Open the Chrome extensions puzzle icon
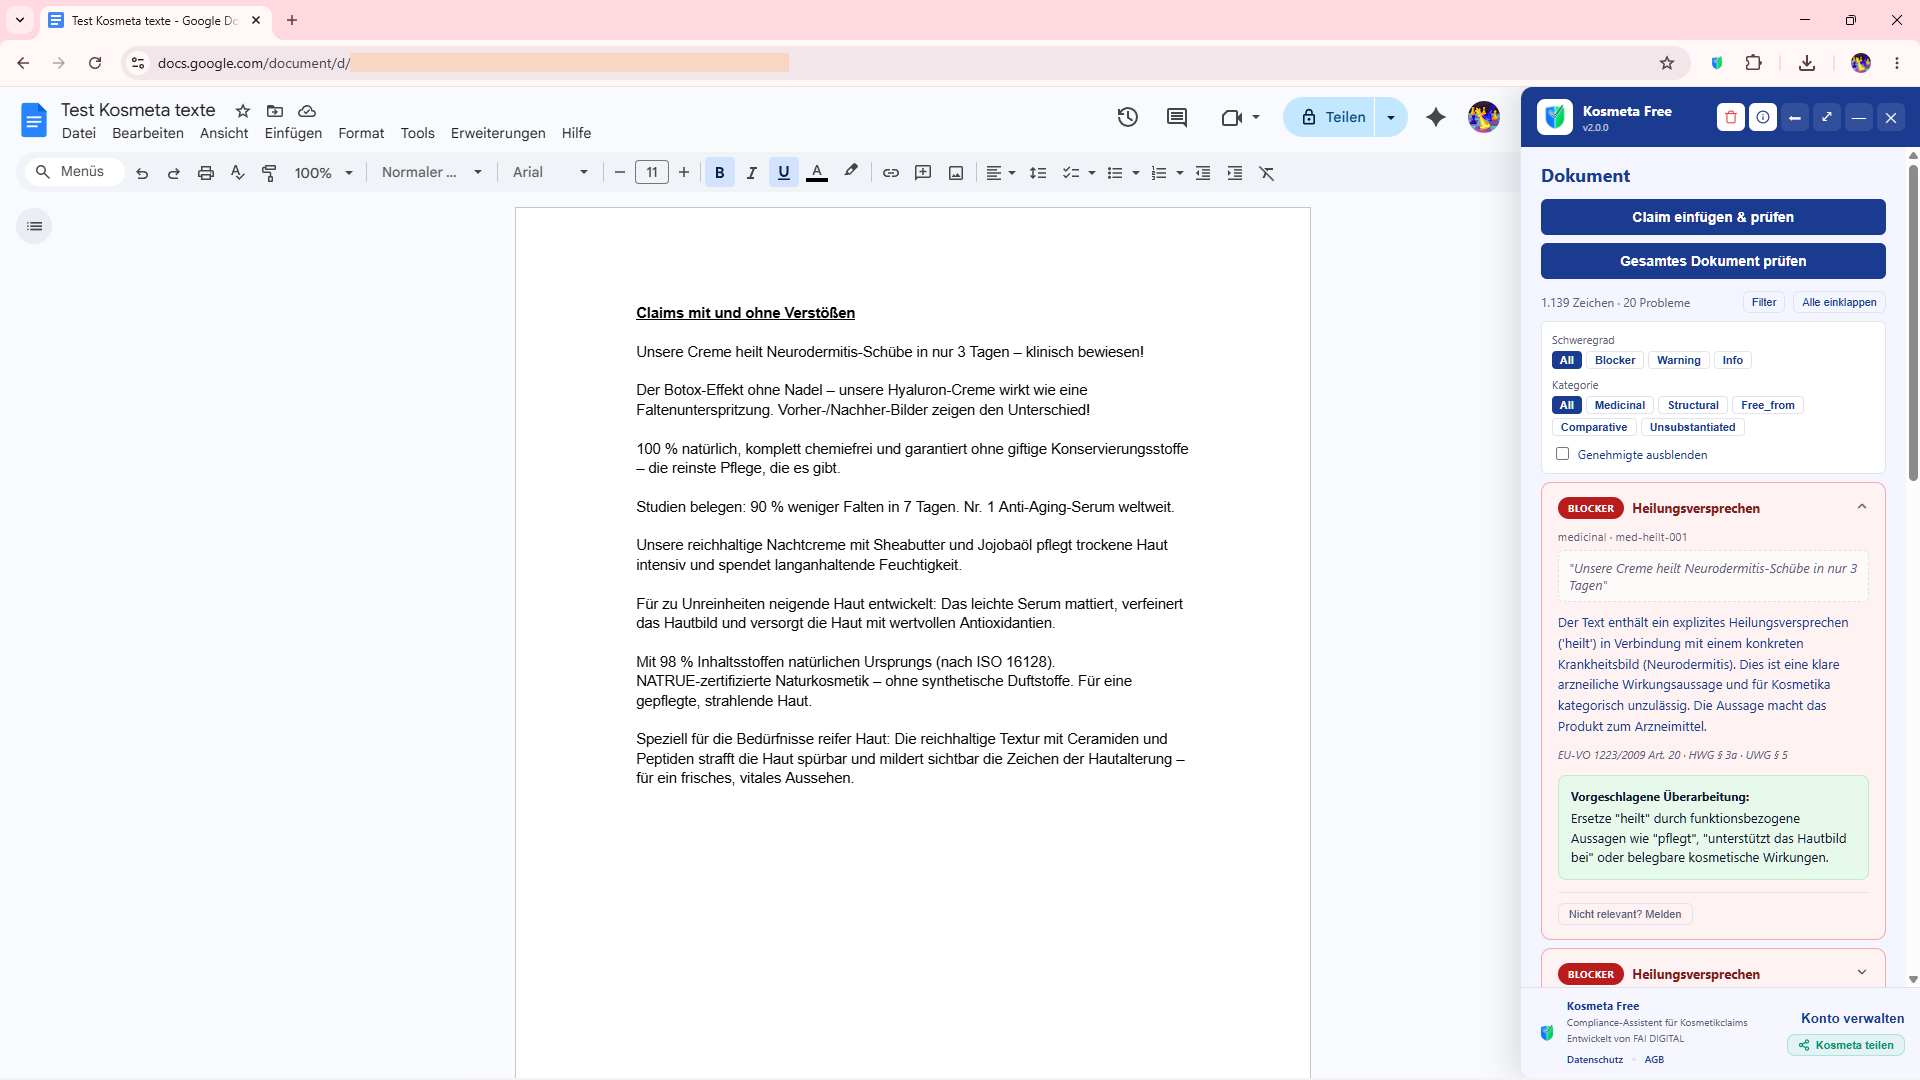 pos(1753,63)
